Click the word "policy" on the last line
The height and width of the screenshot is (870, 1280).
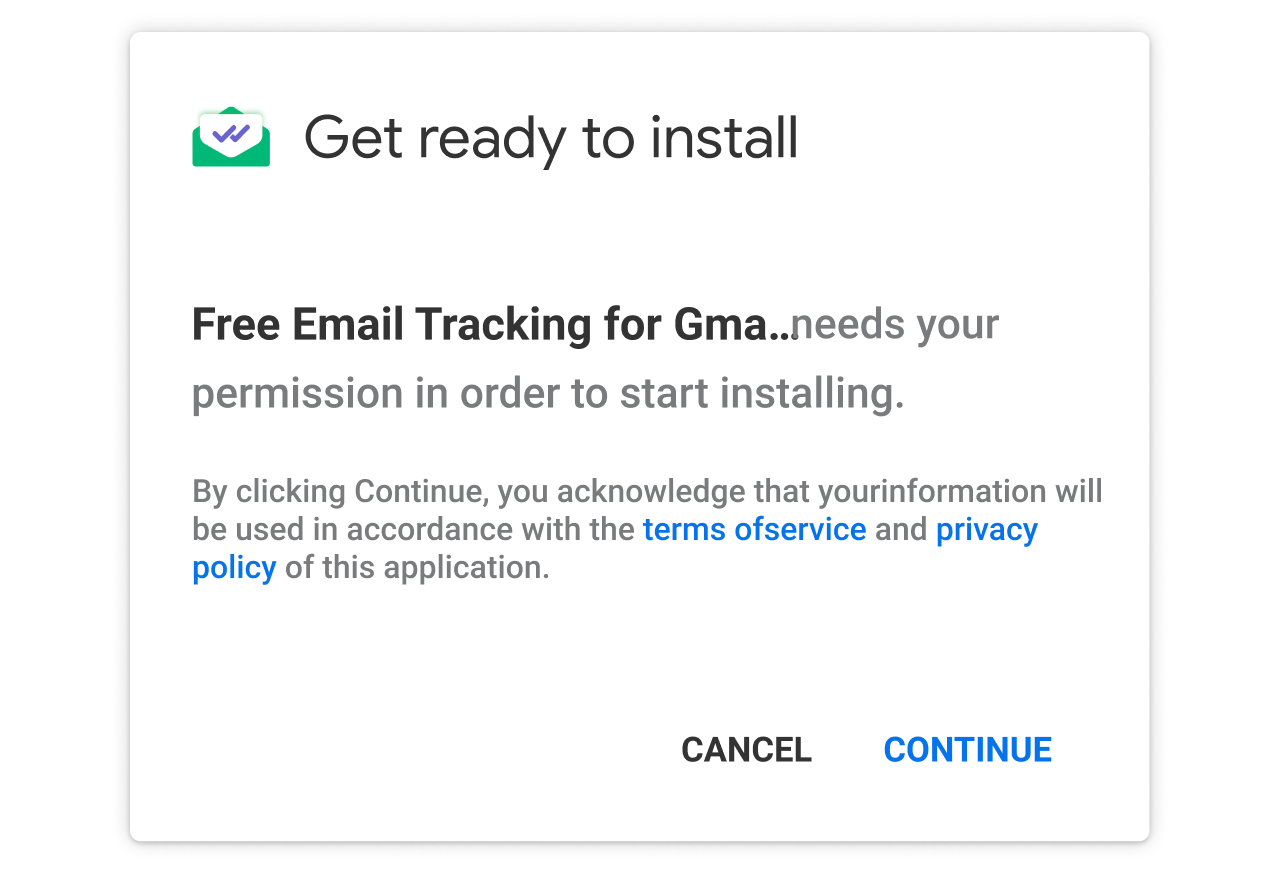click(x=234, y=568)
